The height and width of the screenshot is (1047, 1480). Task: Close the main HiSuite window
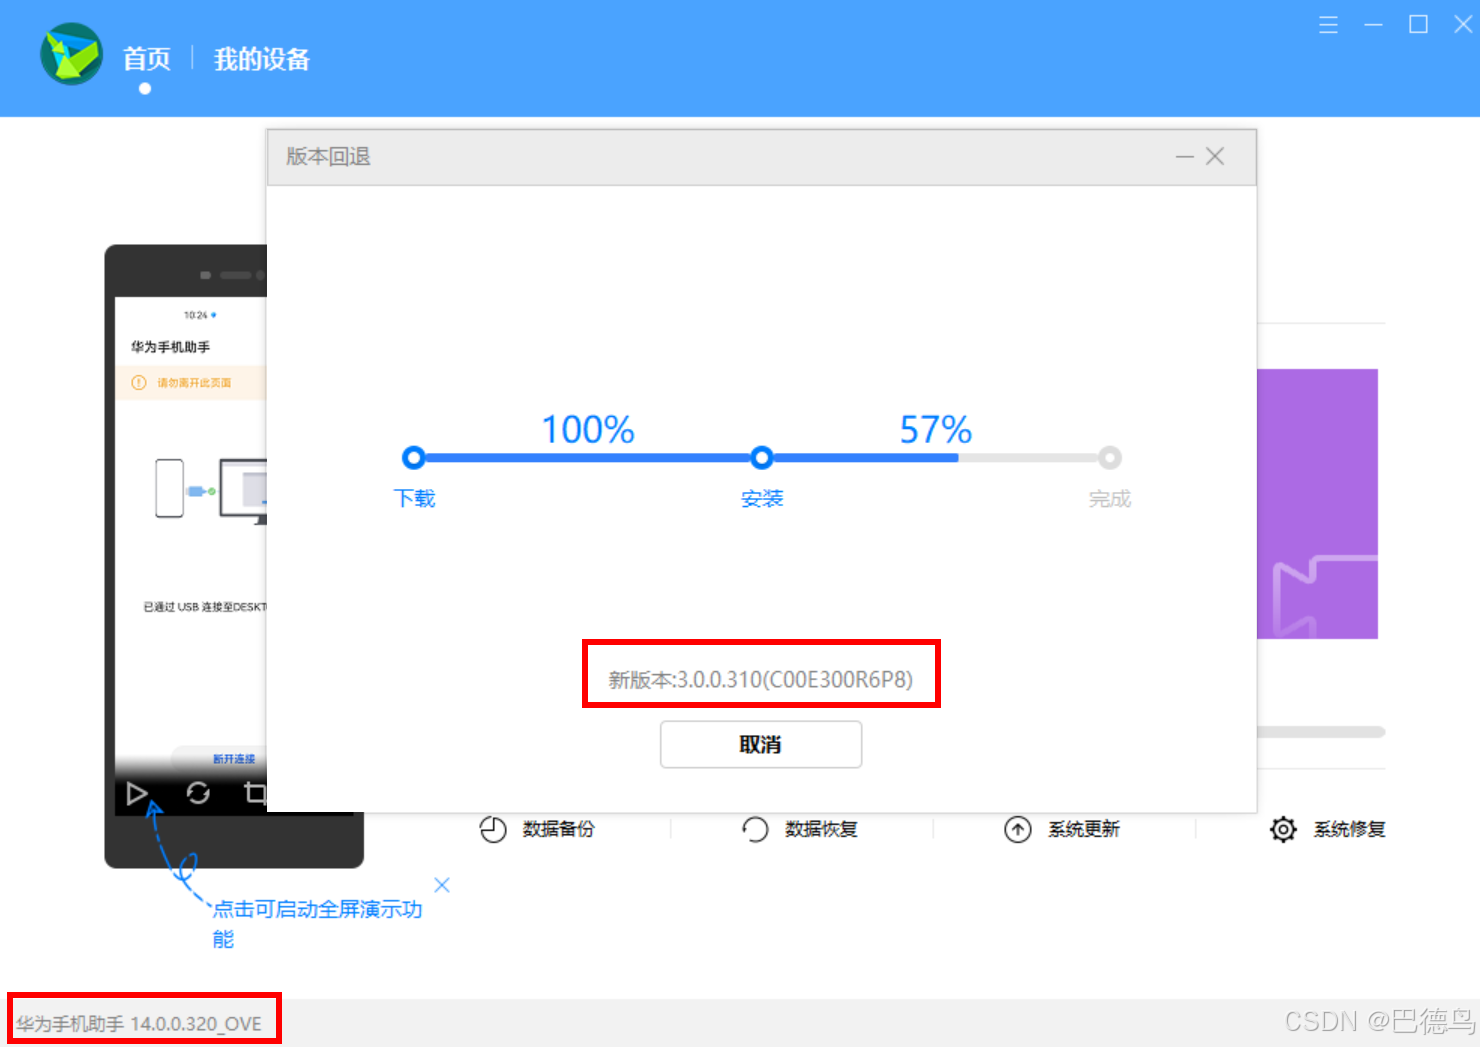coord(1463,25)
